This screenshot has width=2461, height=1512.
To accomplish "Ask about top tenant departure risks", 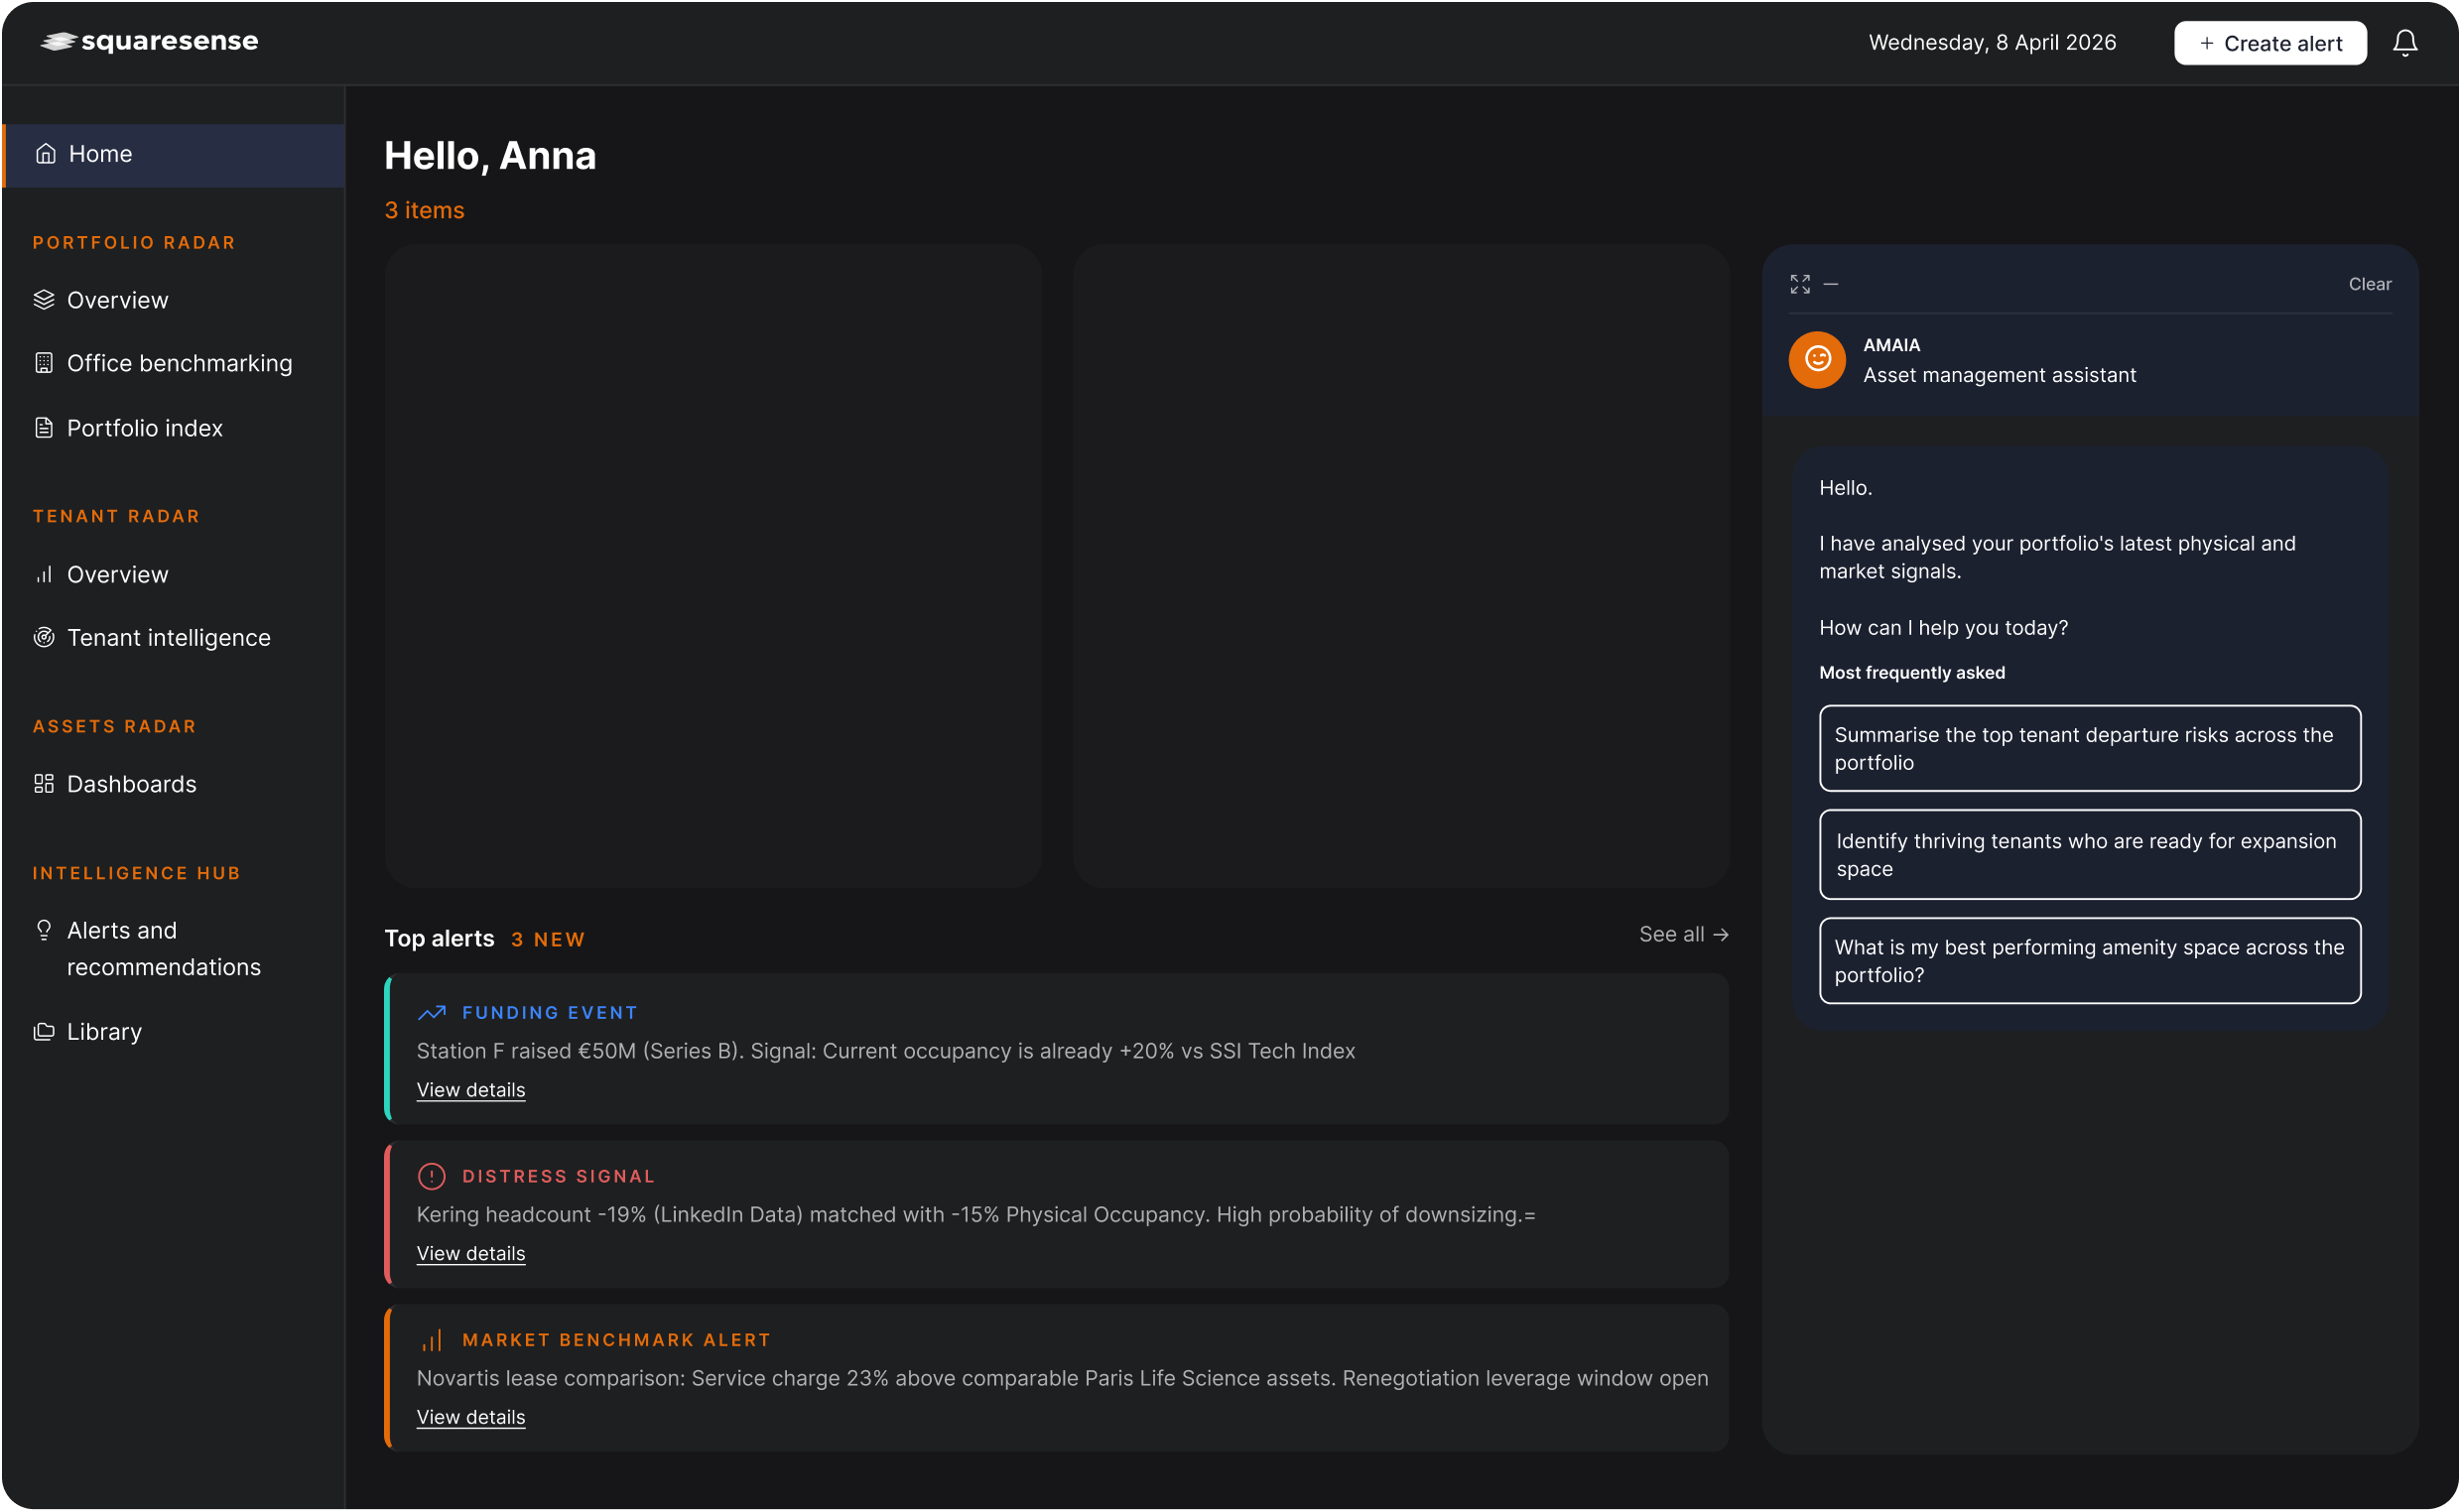I will [2089, 748].
